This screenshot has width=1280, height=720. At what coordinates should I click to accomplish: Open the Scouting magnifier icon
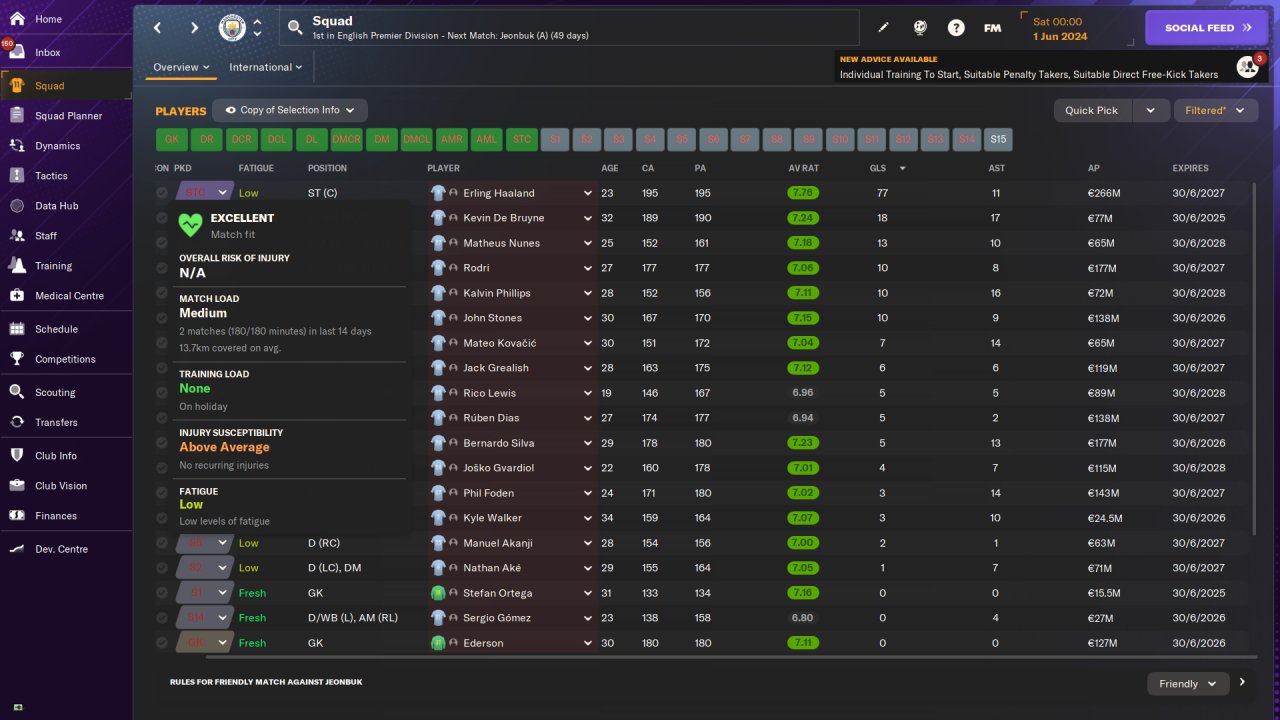17,392
